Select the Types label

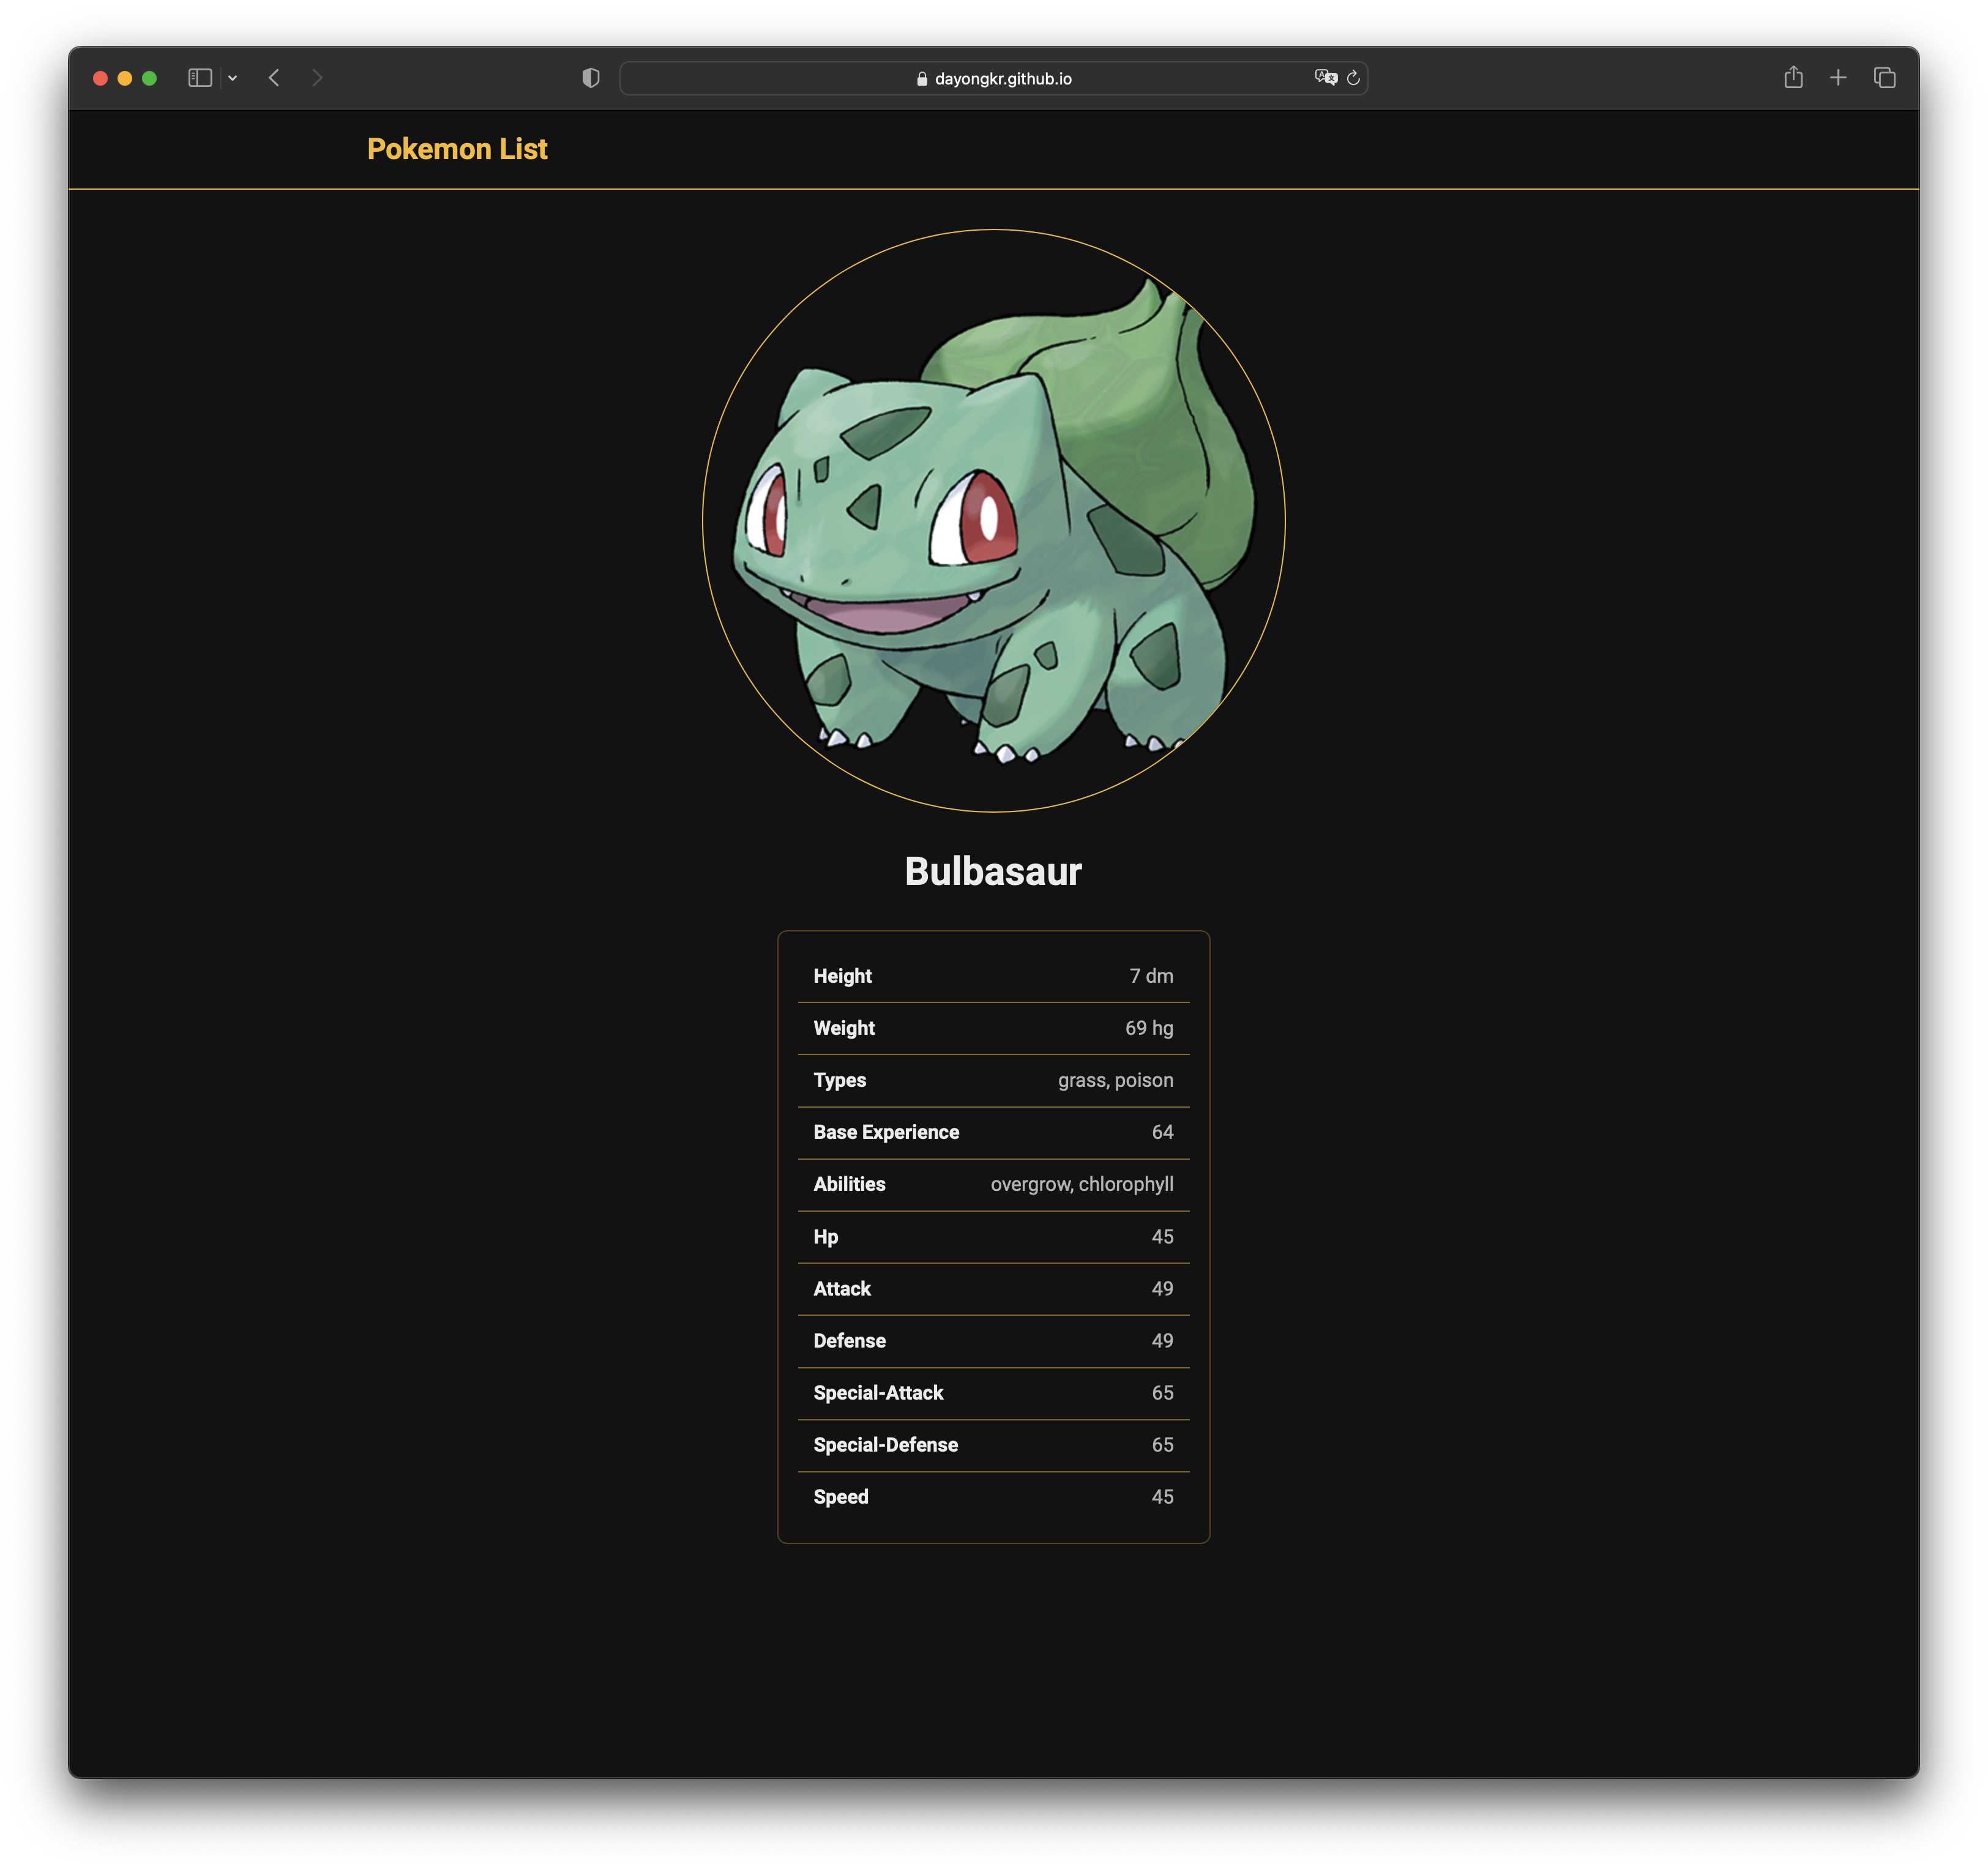pyautogui.click(x=839, y=1080)
